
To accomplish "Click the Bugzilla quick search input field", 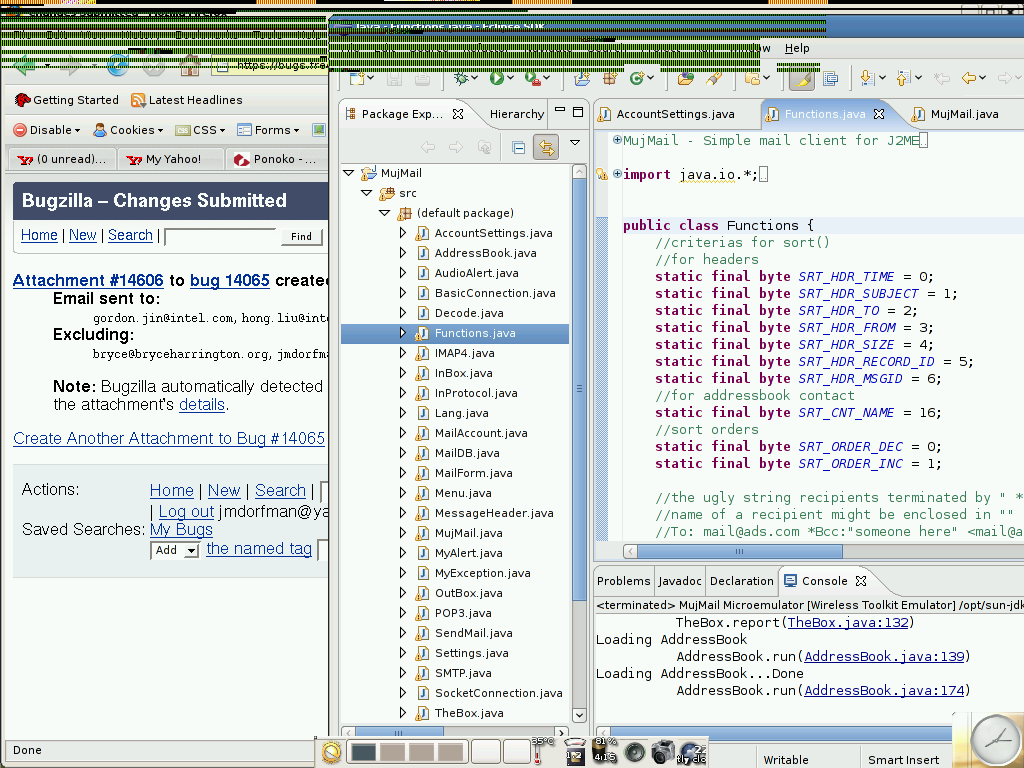I will (220, 237).
